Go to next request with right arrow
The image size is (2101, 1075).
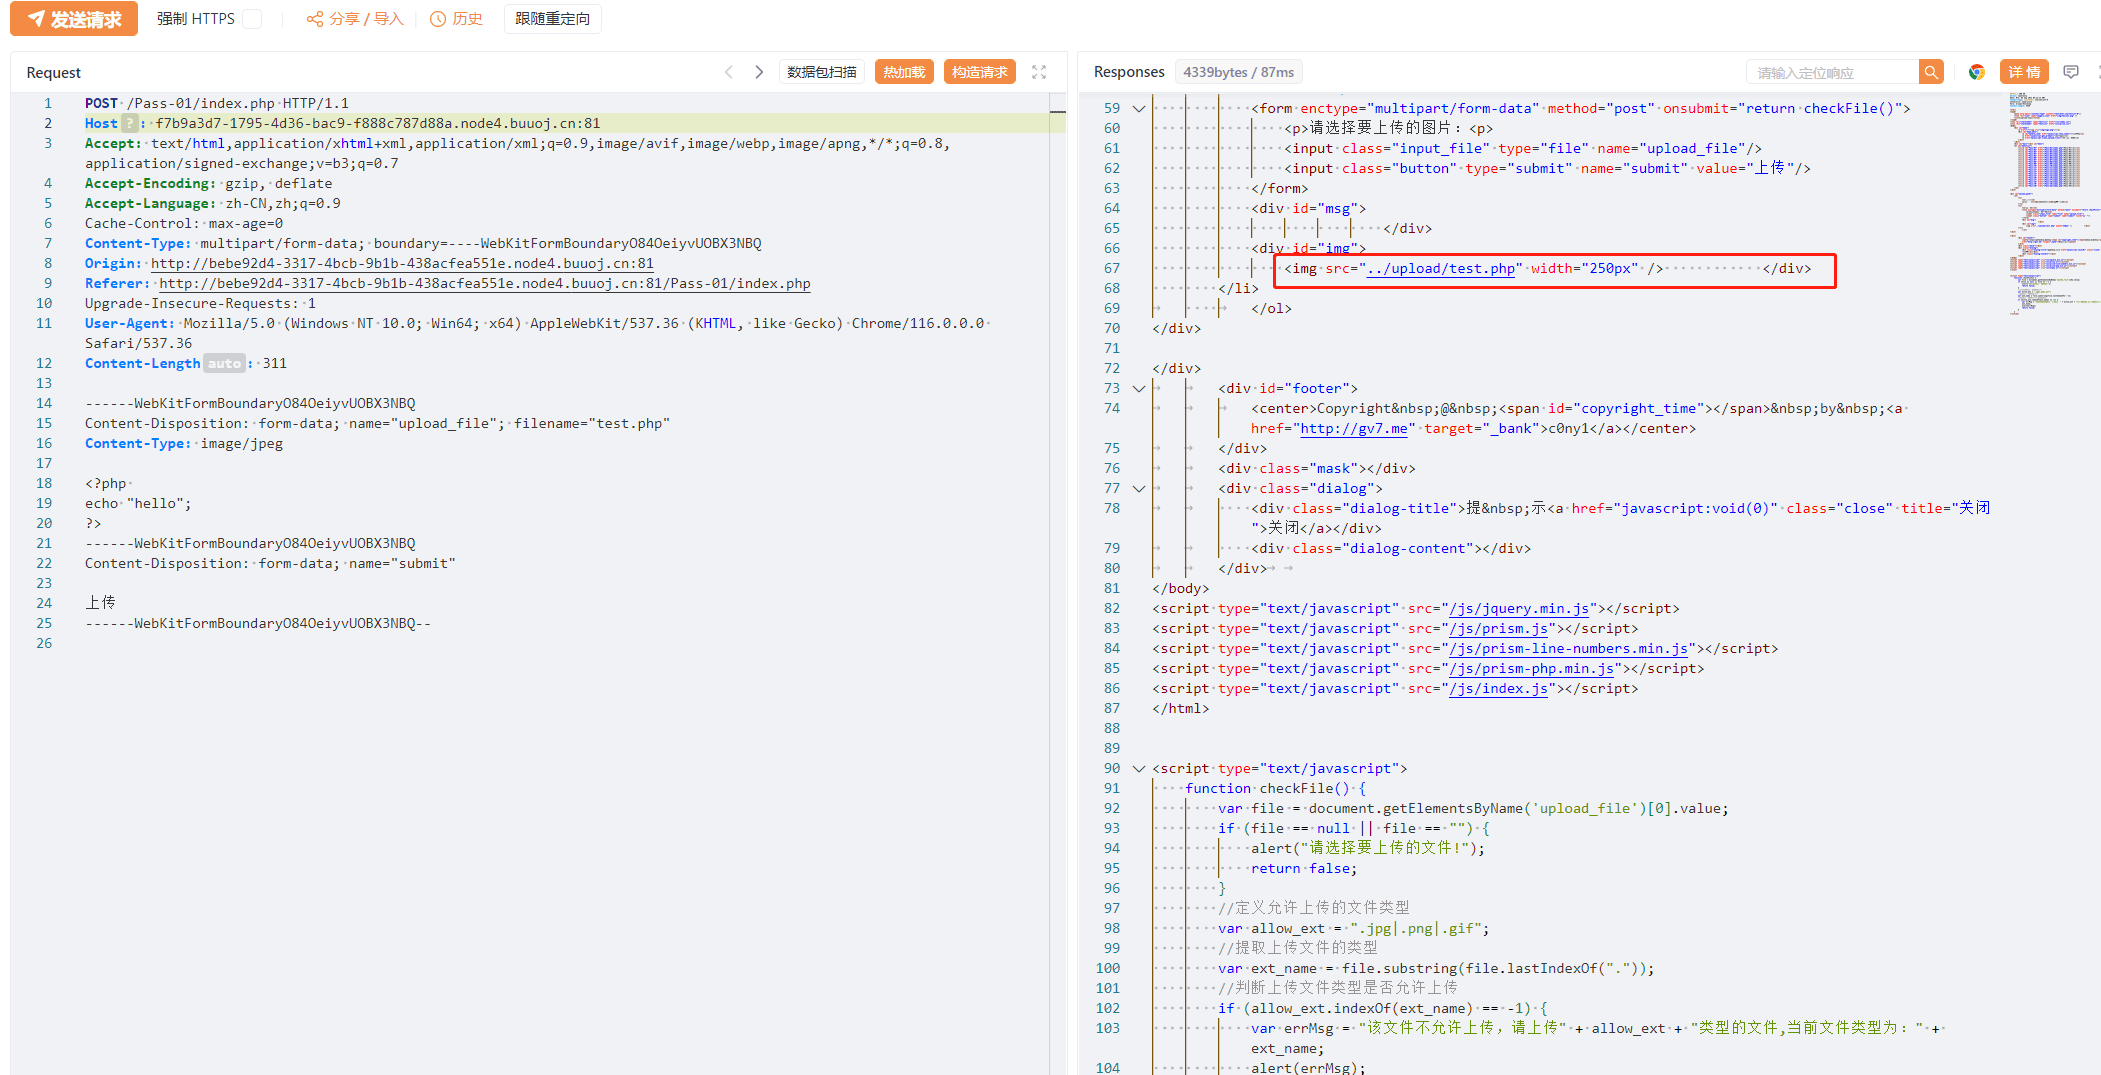[x=759, y=72]
